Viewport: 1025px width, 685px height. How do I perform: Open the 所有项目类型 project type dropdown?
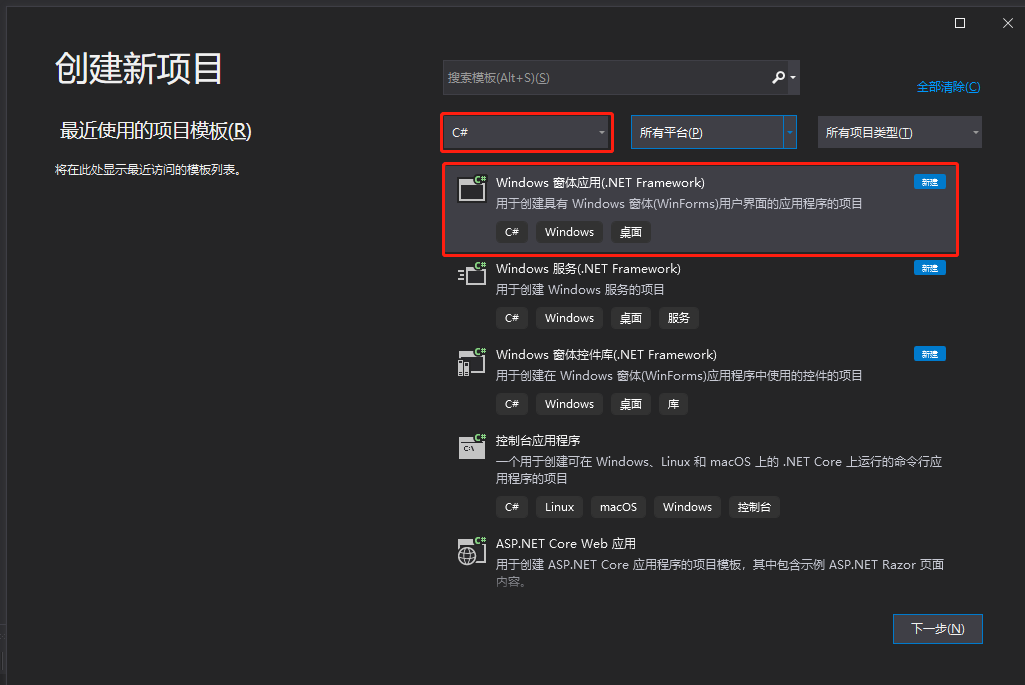click(x=899, y=132)
